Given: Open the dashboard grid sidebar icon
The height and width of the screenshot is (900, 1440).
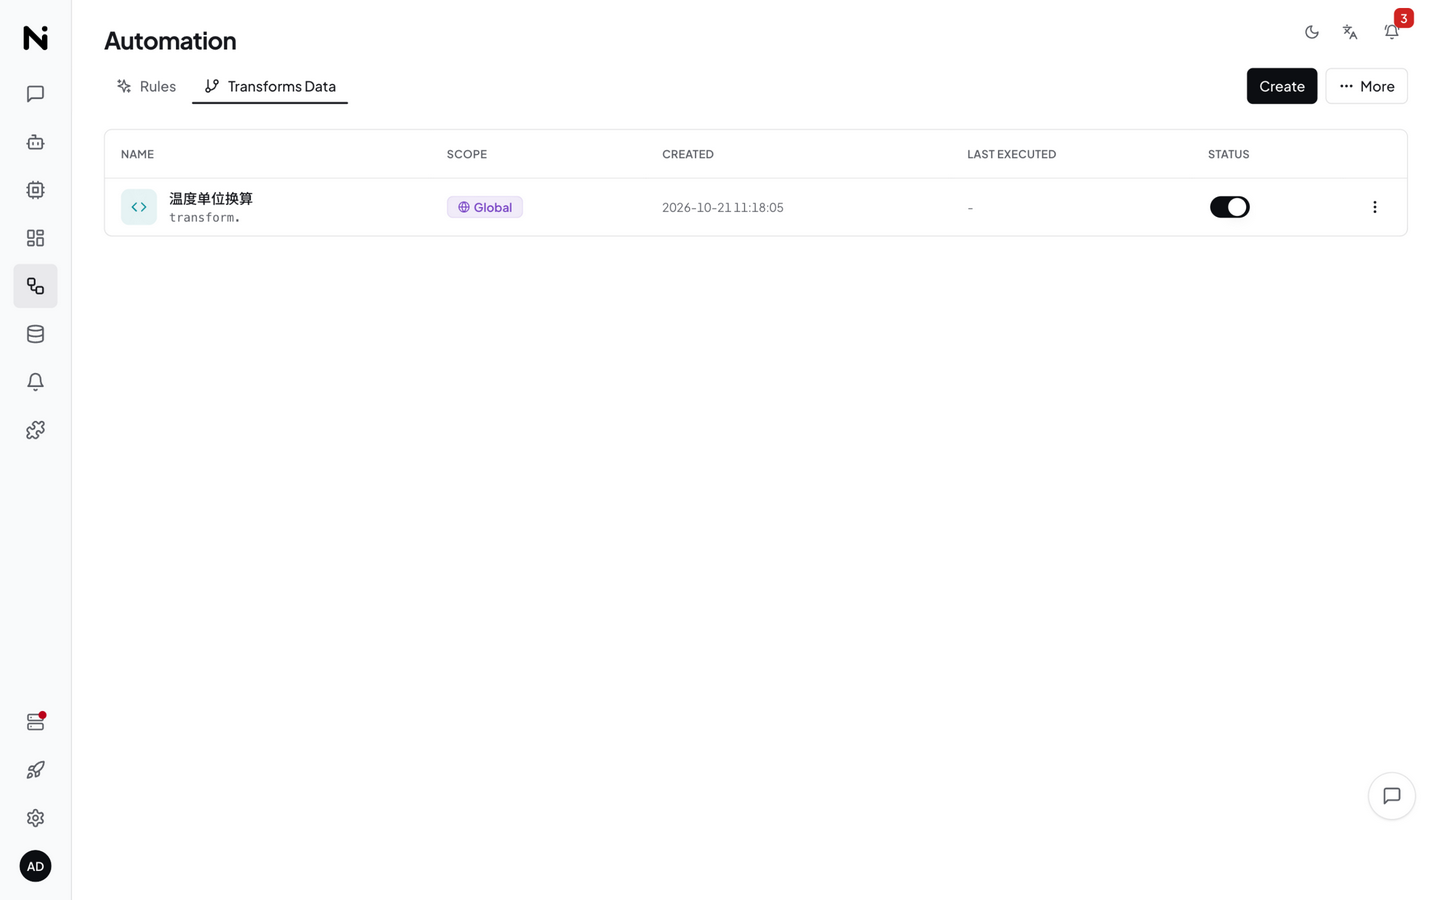Looking at the screenshot, I should tap(35, 238).
